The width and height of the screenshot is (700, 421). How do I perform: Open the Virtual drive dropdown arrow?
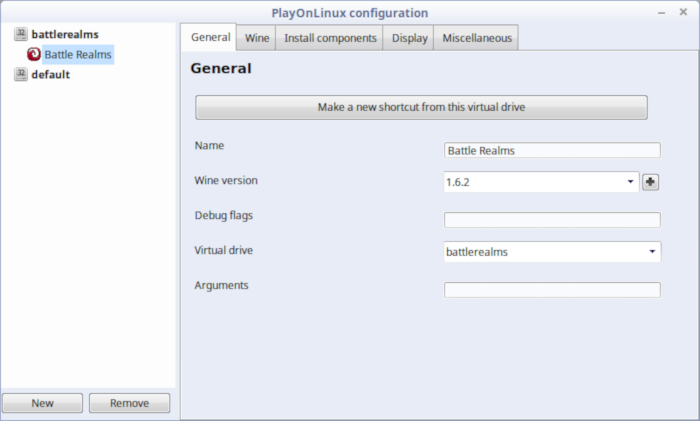[x=652, y=252]
